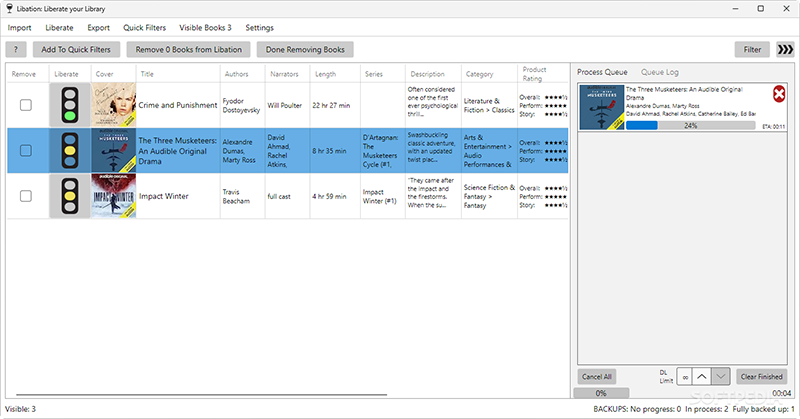This screenshot has width=800, height=419.
Task: Click the green stoplight for Crime and Punishment
Action: click(x=70, y=105)
